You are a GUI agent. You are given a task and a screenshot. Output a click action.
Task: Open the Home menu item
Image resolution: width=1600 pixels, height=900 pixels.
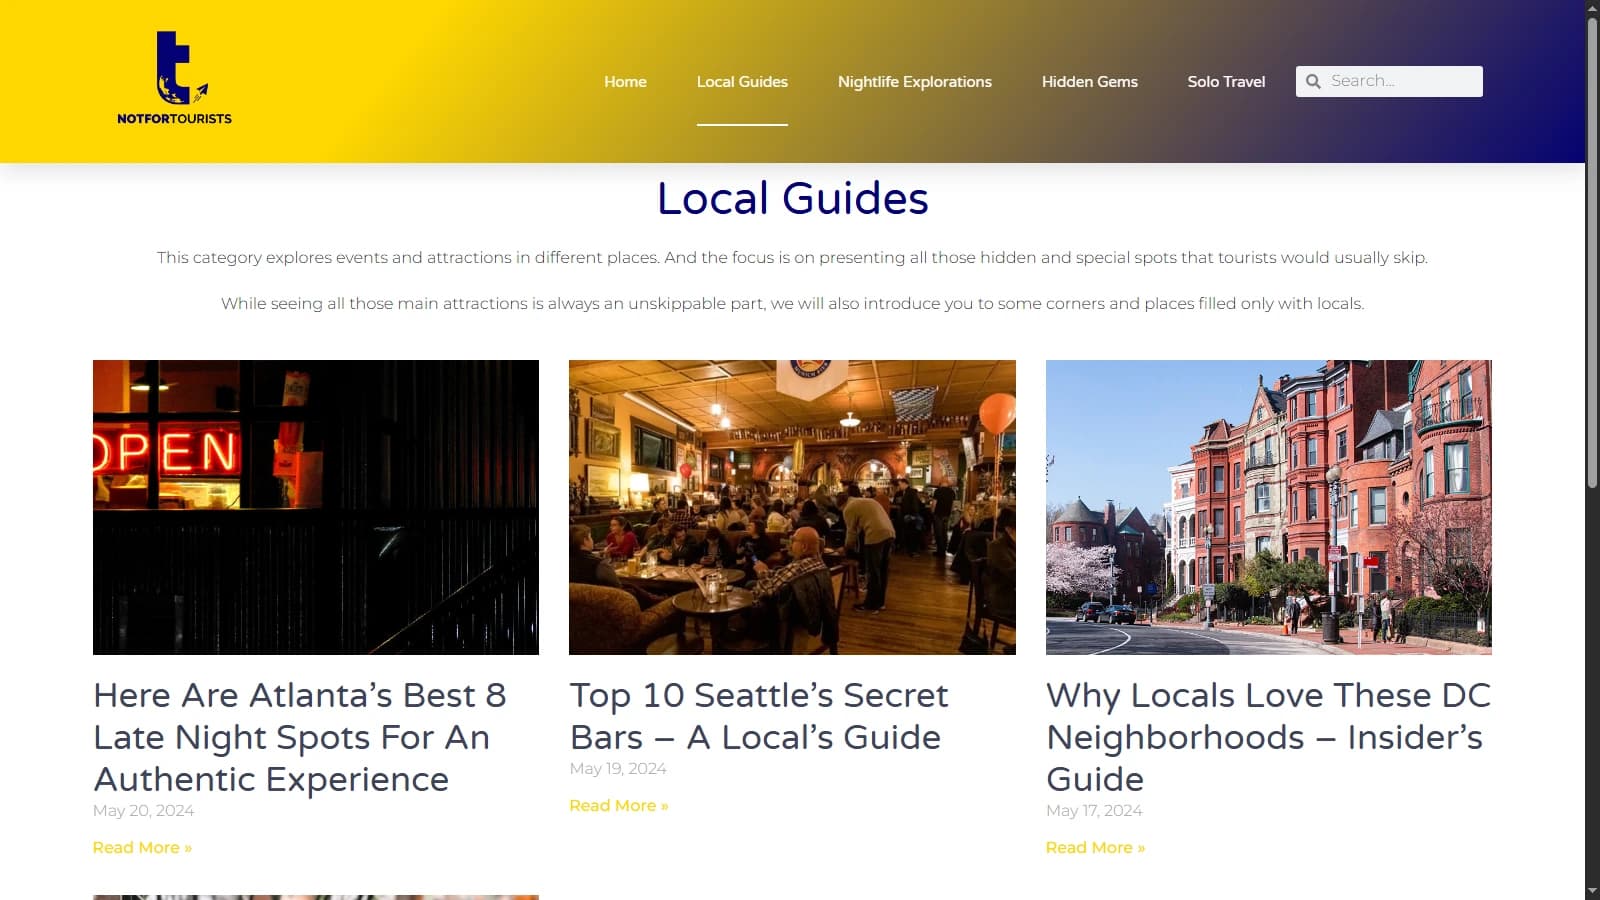pyautogui.click(x=625, y=82)
